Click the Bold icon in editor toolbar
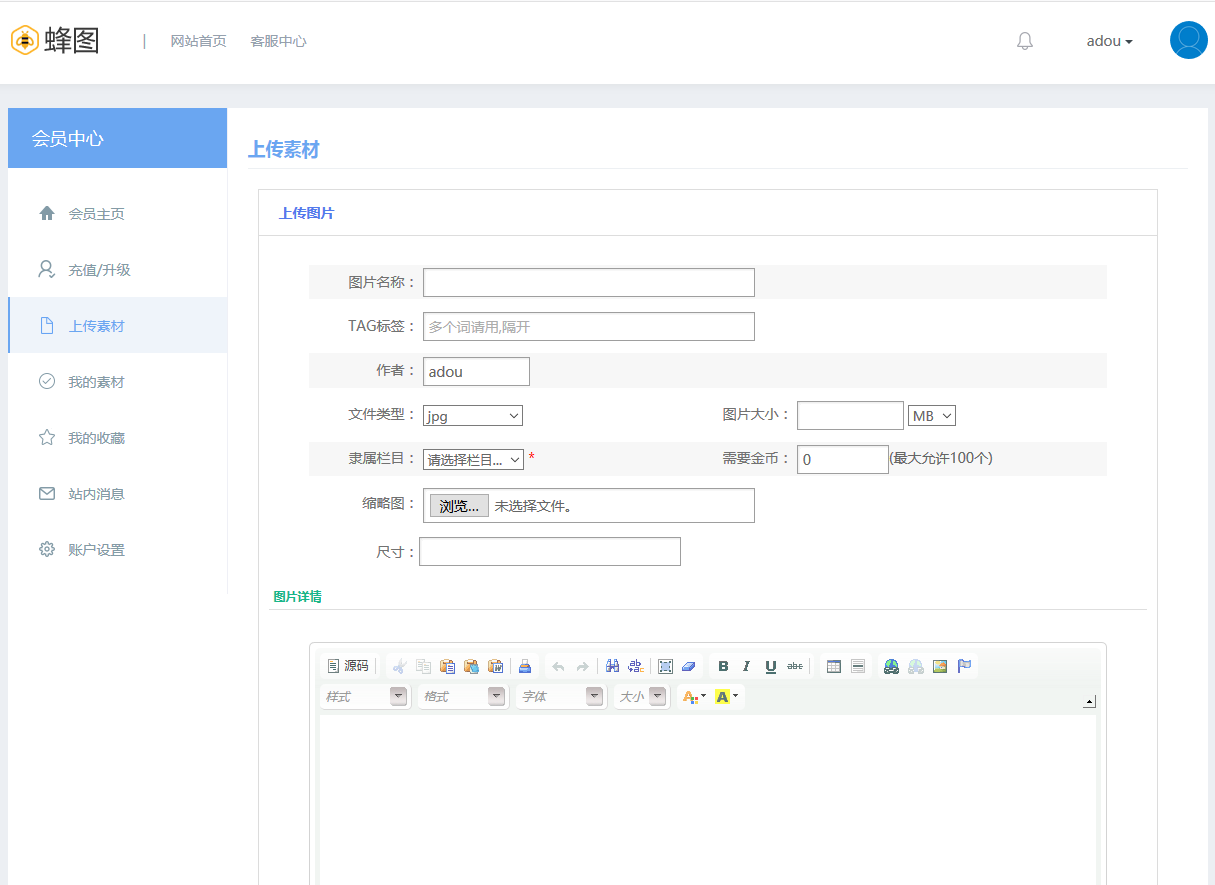Viewport: 1215px width, 885px height. coord(723,667)
